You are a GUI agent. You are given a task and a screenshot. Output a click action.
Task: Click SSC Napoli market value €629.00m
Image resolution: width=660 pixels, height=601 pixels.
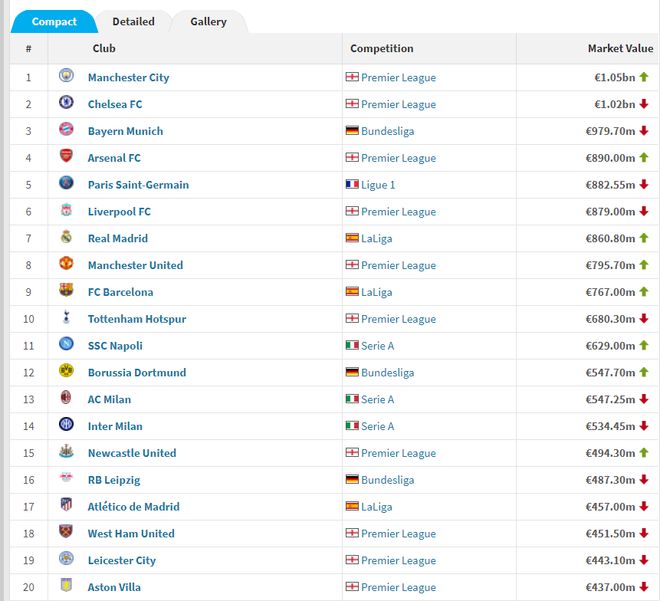click(x=610, y=345)
